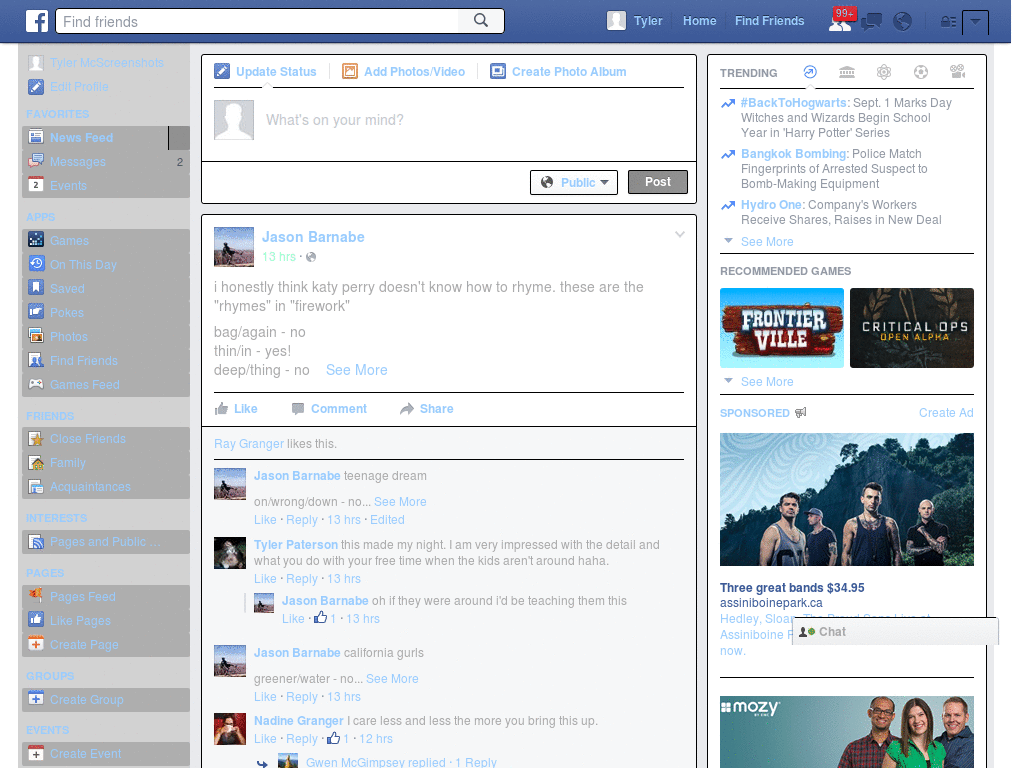This screenshot has height=768, width=1024.
Task: Open Messages in sidebar
Action: click(106, 161)
